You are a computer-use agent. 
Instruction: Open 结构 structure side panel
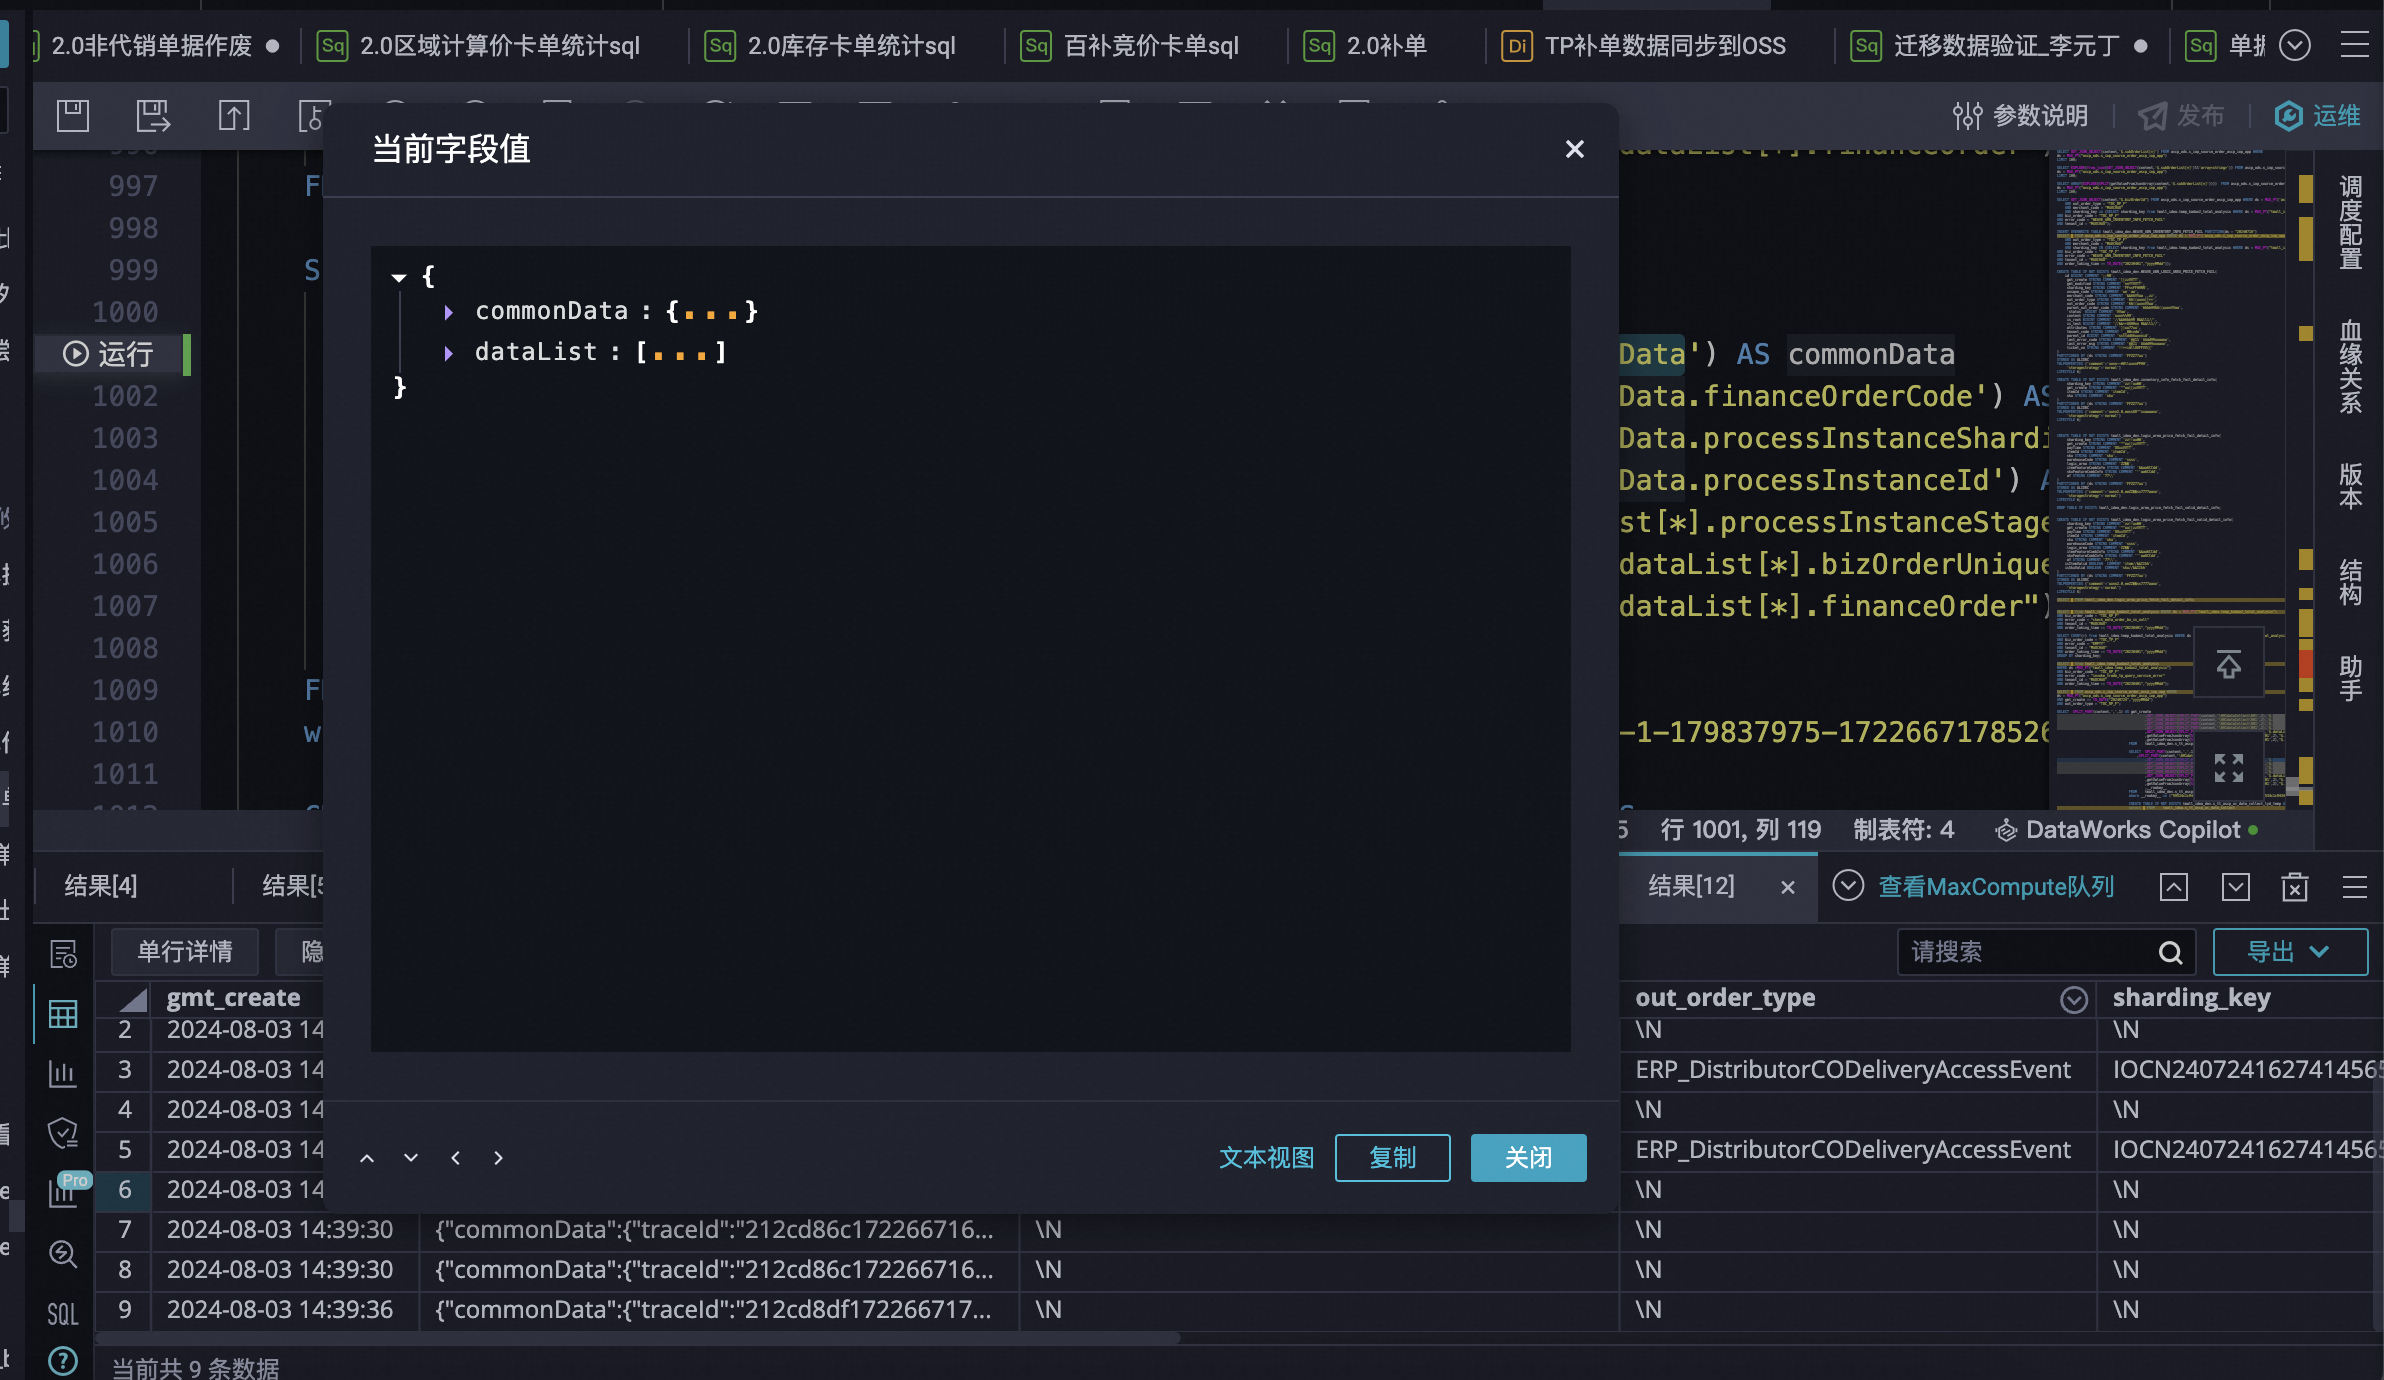2350,582
